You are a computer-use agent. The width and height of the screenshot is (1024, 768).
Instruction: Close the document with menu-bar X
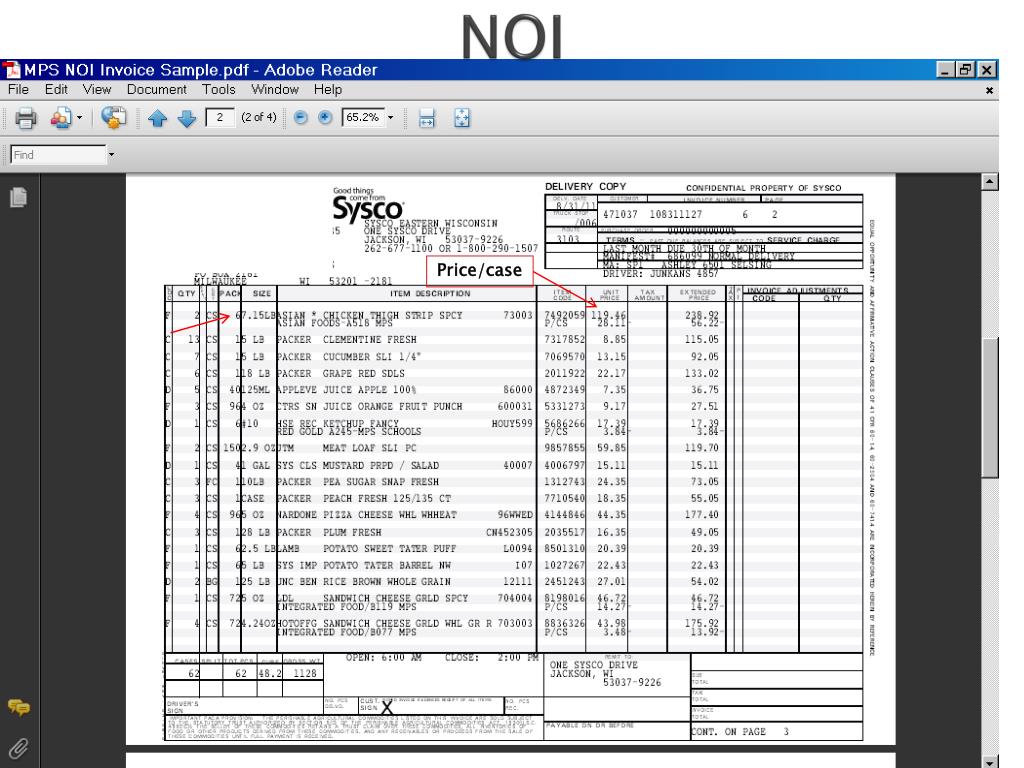[x=989, y=91]
